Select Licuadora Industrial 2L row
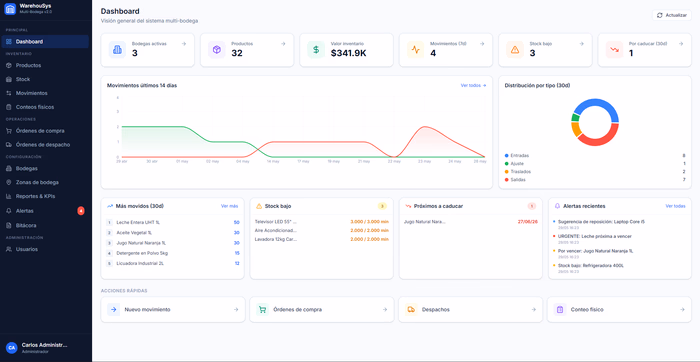The height and width of the screenshot is (362, 700). [x=173, y=263]
